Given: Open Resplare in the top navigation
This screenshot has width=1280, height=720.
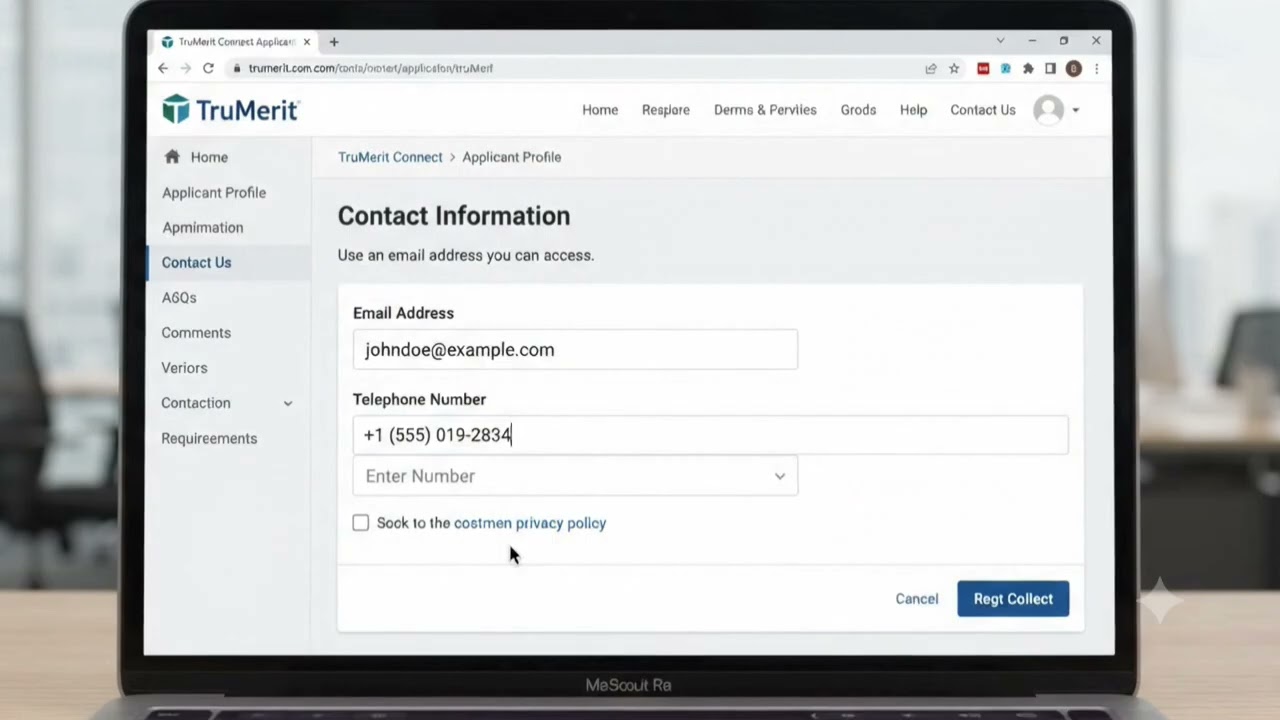Looking at the screenshot, I should [x=666, y=110].
